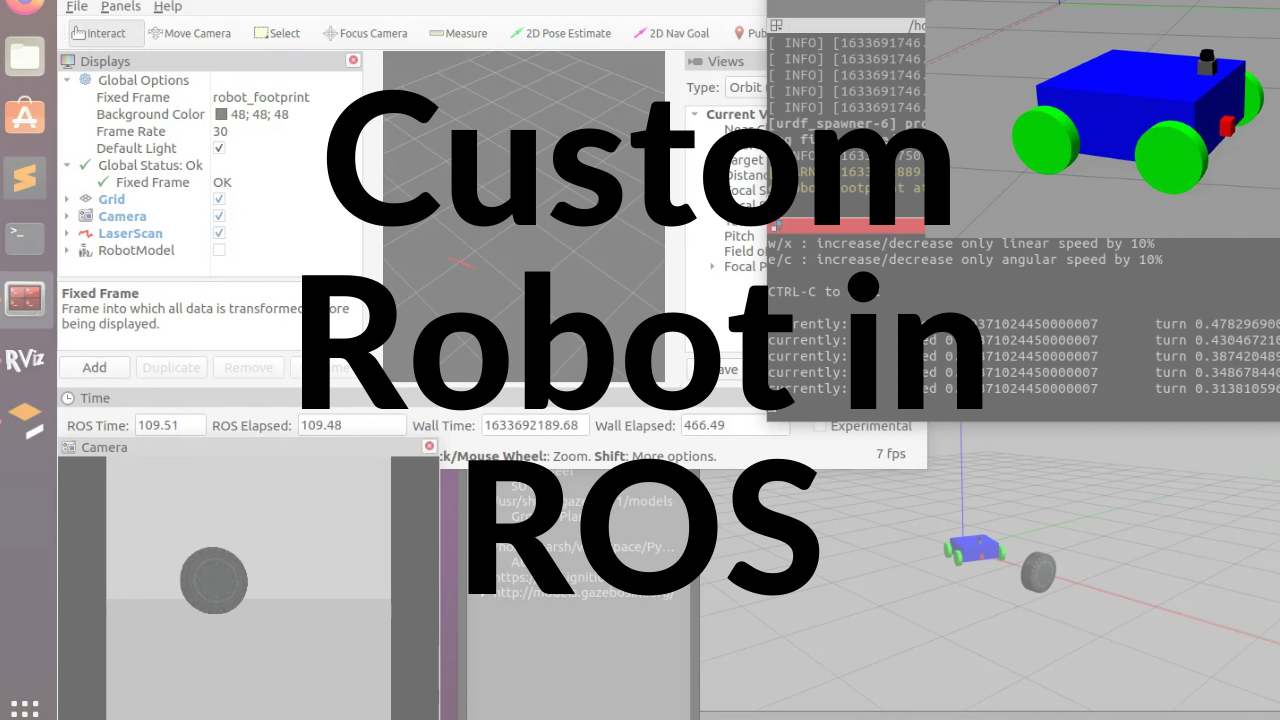Open the File menu
Image resolution: width=1280 pixels, height=720 pixels.
click(77, 7)
